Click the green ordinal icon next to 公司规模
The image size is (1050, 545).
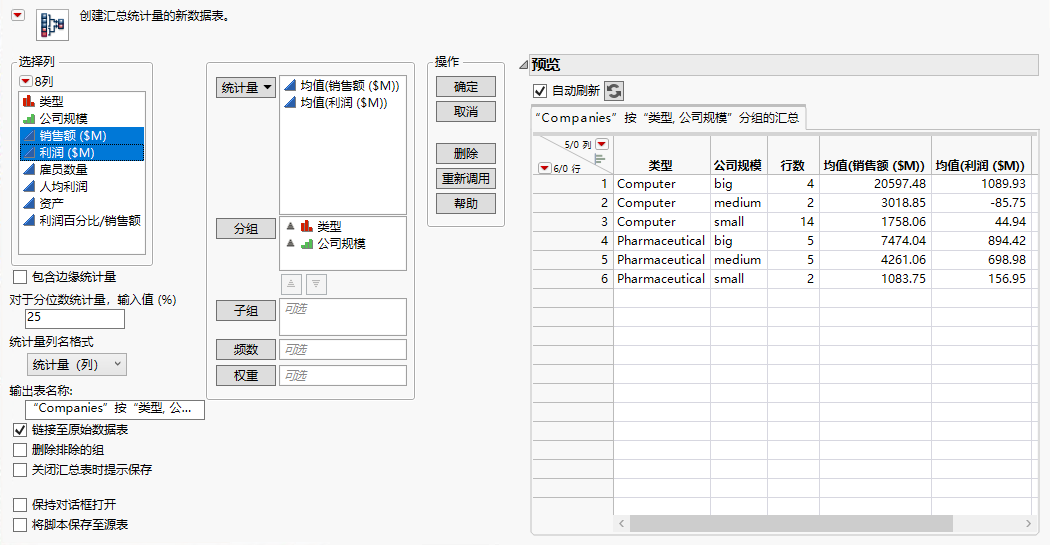click(x=29, y=119)
